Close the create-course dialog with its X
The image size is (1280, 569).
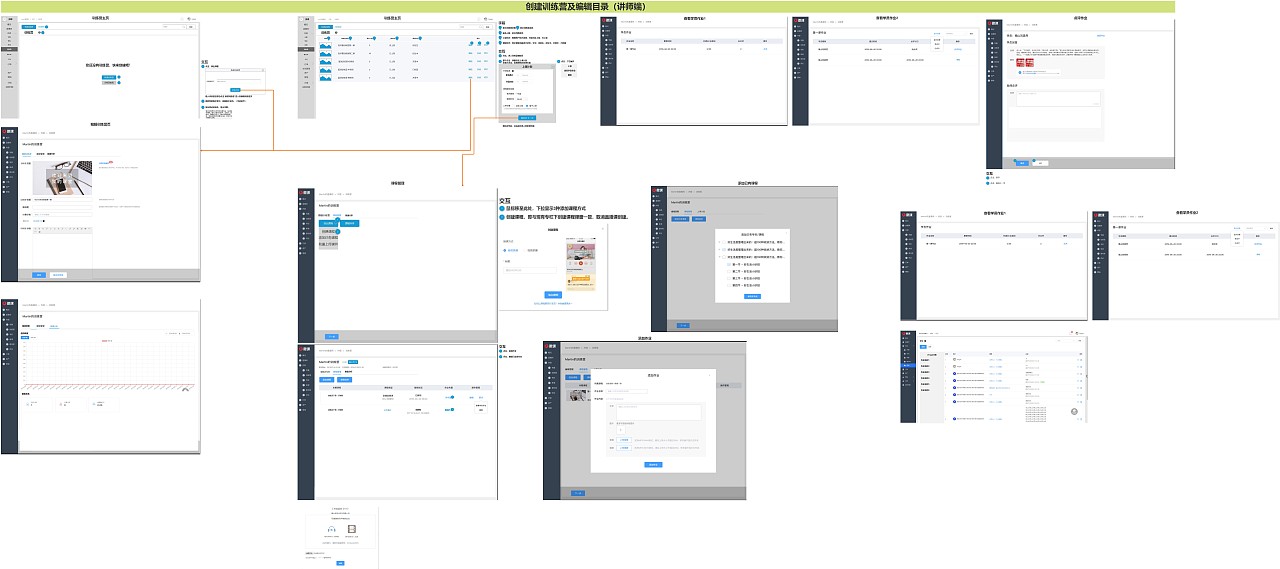coord(603,229)
